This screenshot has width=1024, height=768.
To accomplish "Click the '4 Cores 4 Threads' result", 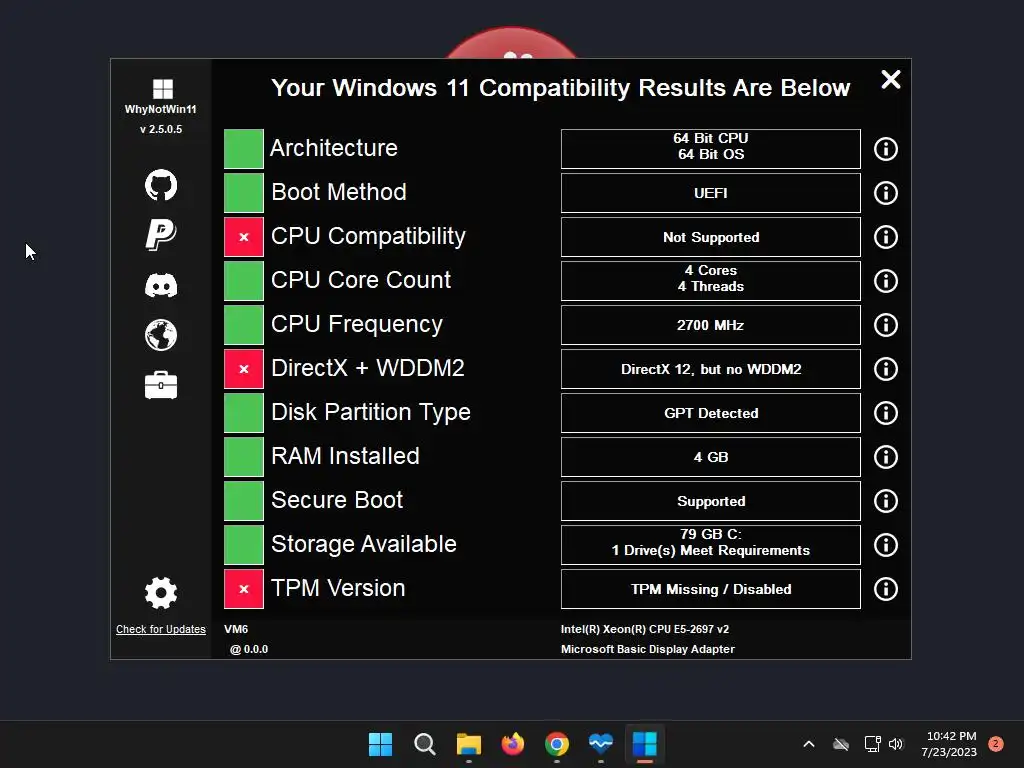I will coord(711,281).
